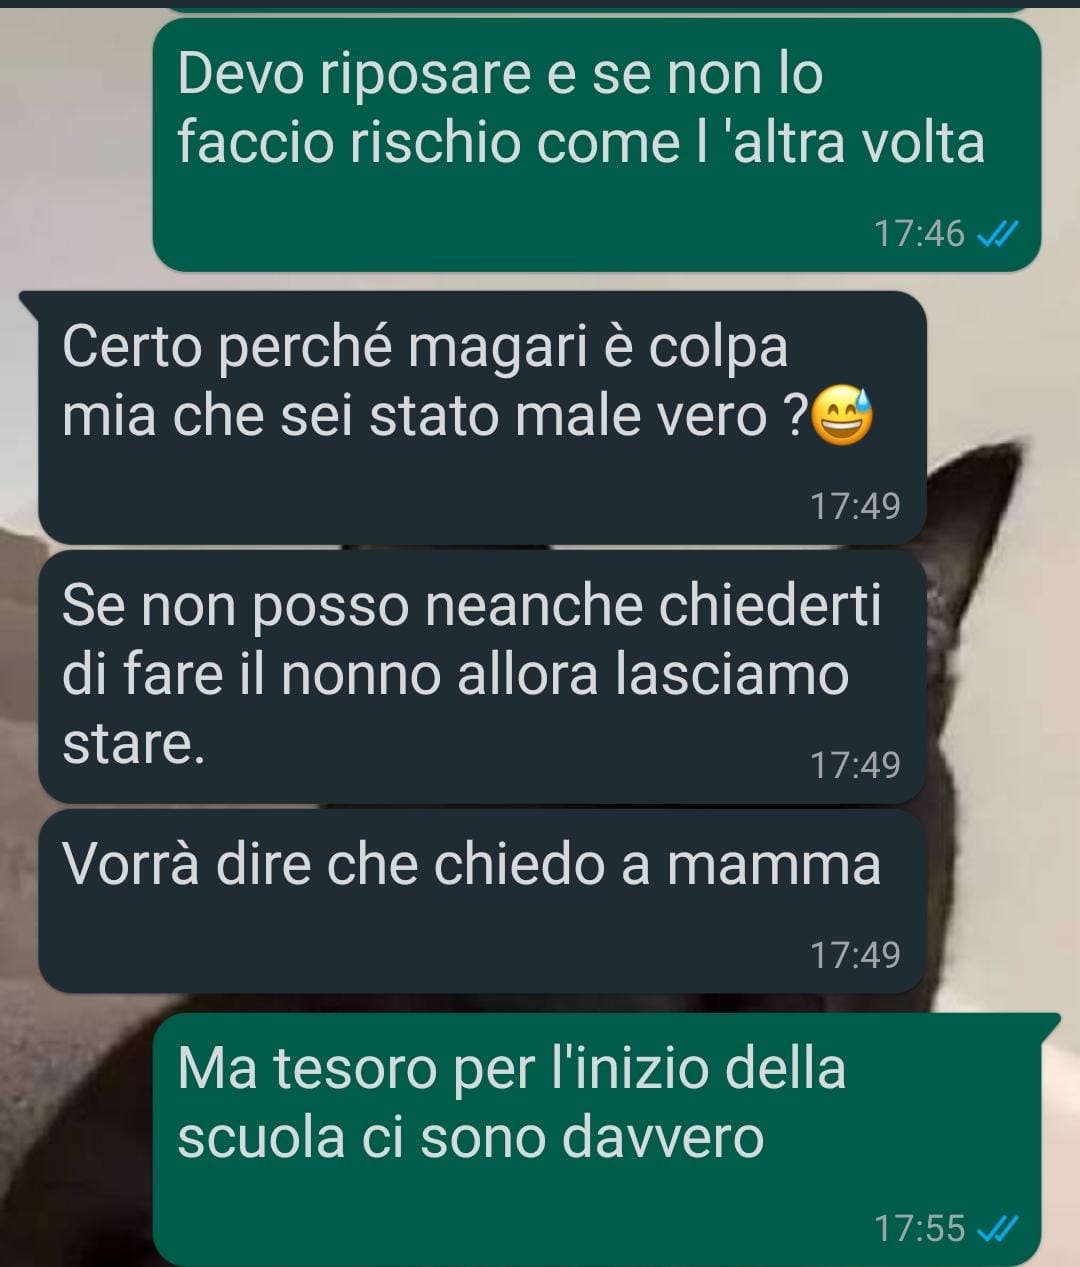Screen dimensions: 1080x1267
Task: Click the 17:49 timestamp under 'chiedo a mamma'
Action: click(x=855, y=956)
